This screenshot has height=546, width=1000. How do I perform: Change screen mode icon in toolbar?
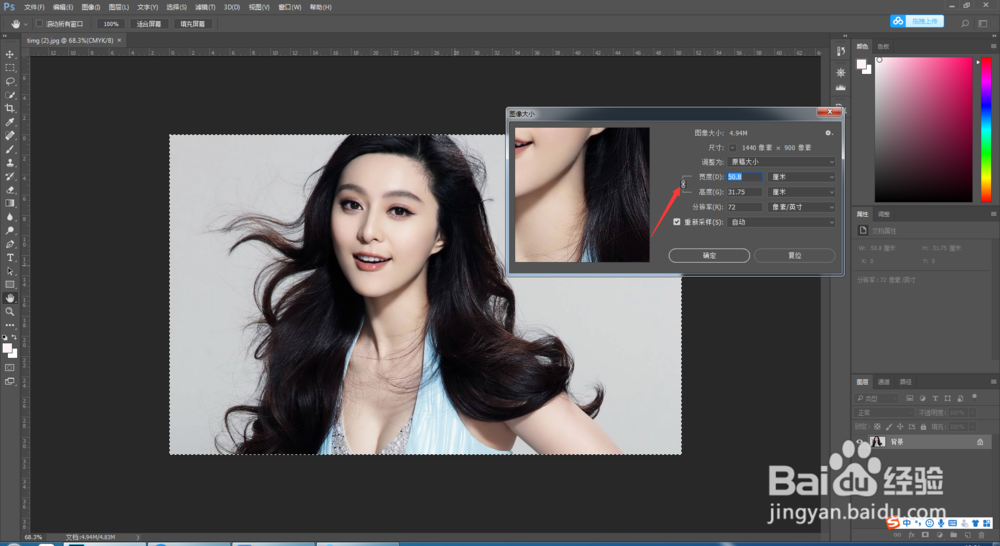pos(10,381)
